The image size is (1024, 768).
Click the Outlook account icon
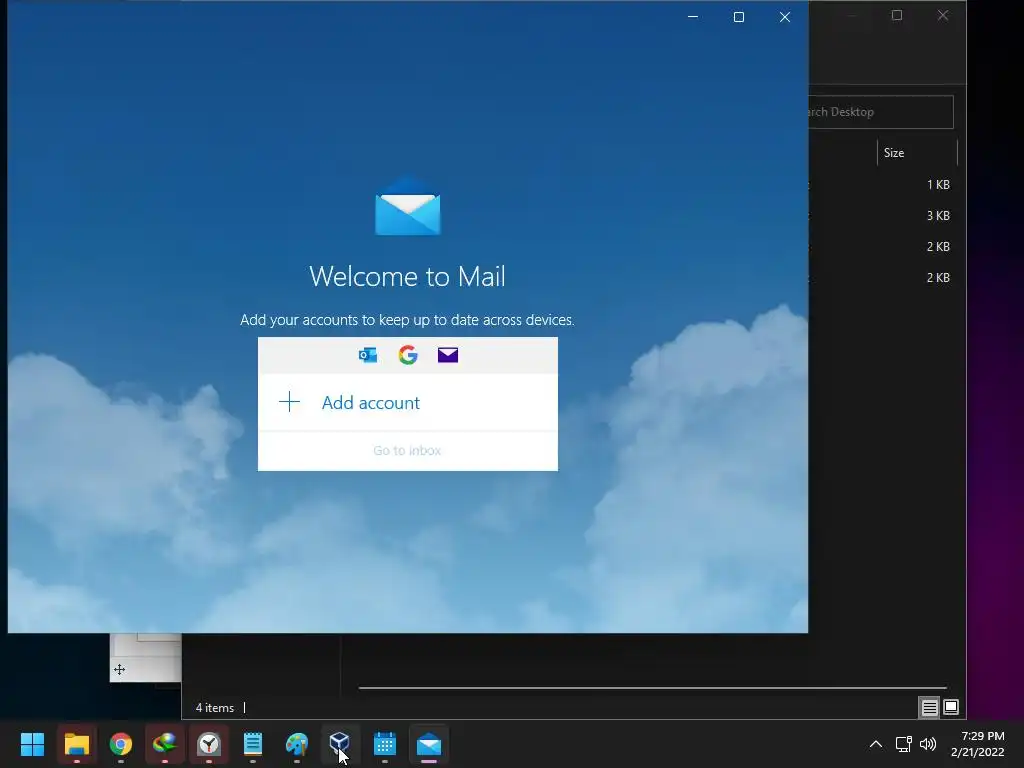[x=368, y=355]
